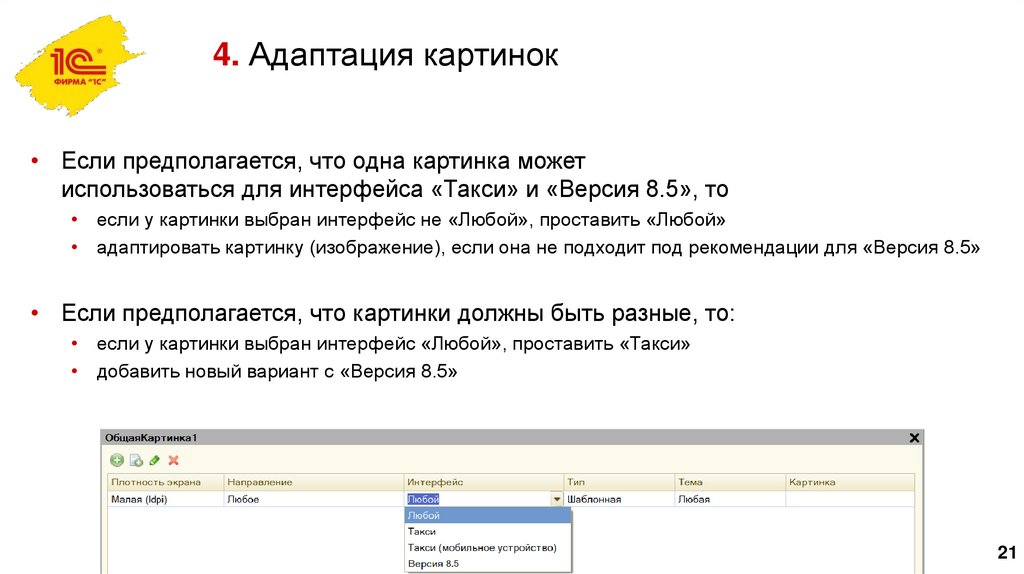This screenshot has height=574, width=1024.
Task: Click the 'ОбщаяКартинка1' window title
Action: click(151, 438)
